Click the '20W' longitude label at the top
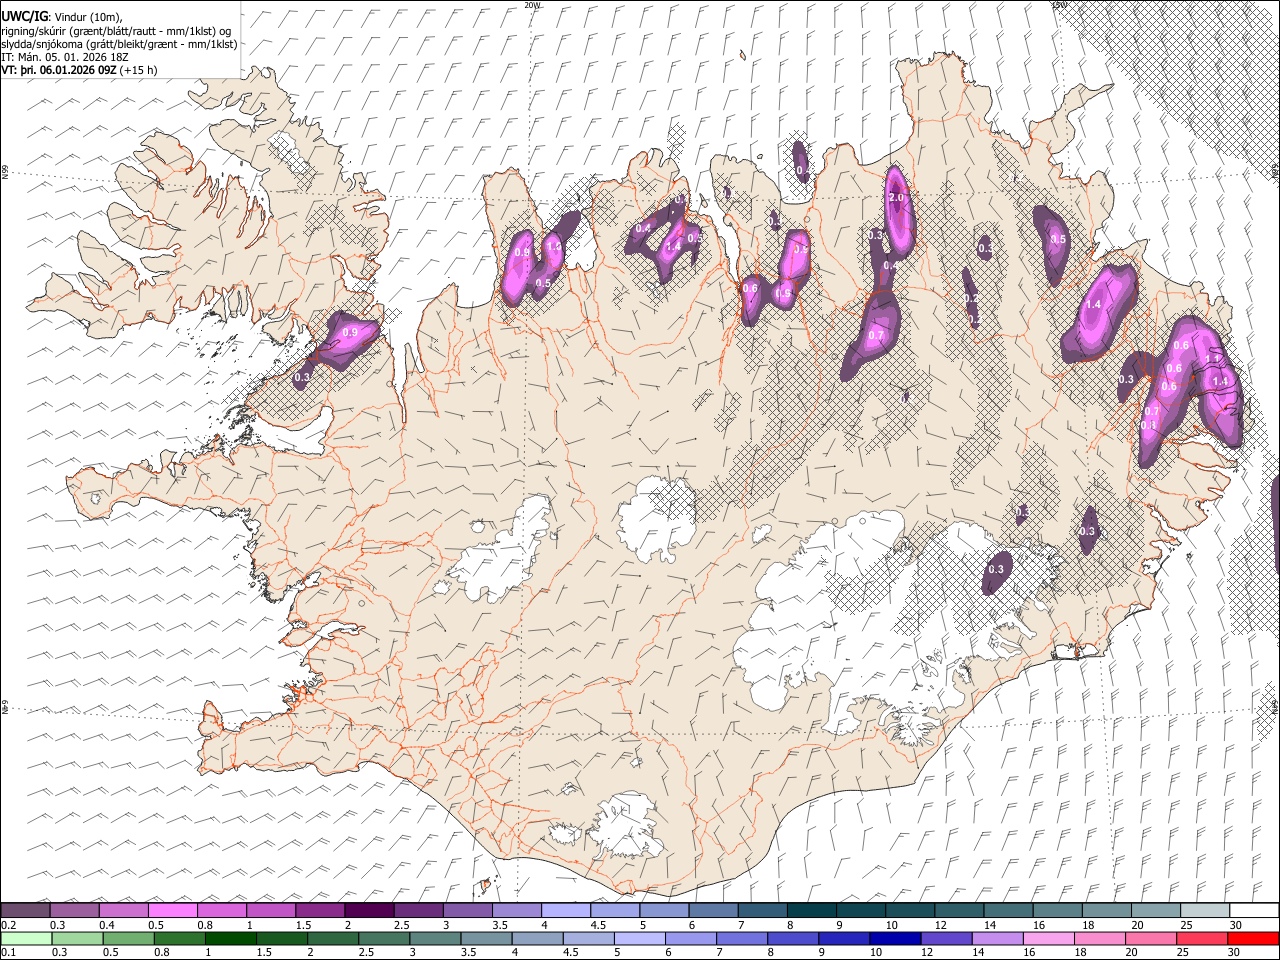 pyautogui.click(x=532, y=5)
